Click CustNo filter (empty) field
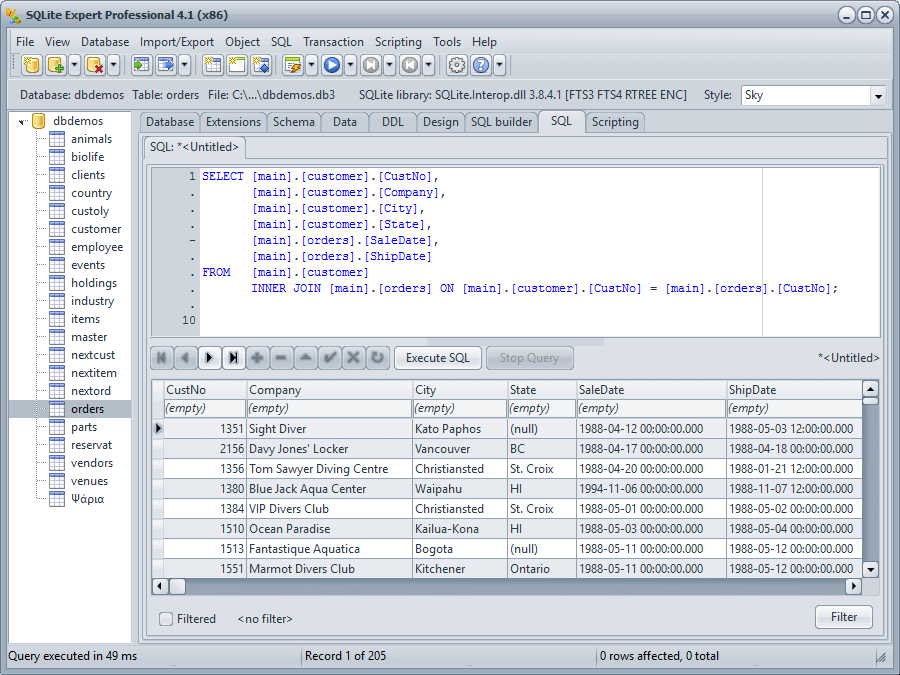The image size is (900, 675). point(205,408)
